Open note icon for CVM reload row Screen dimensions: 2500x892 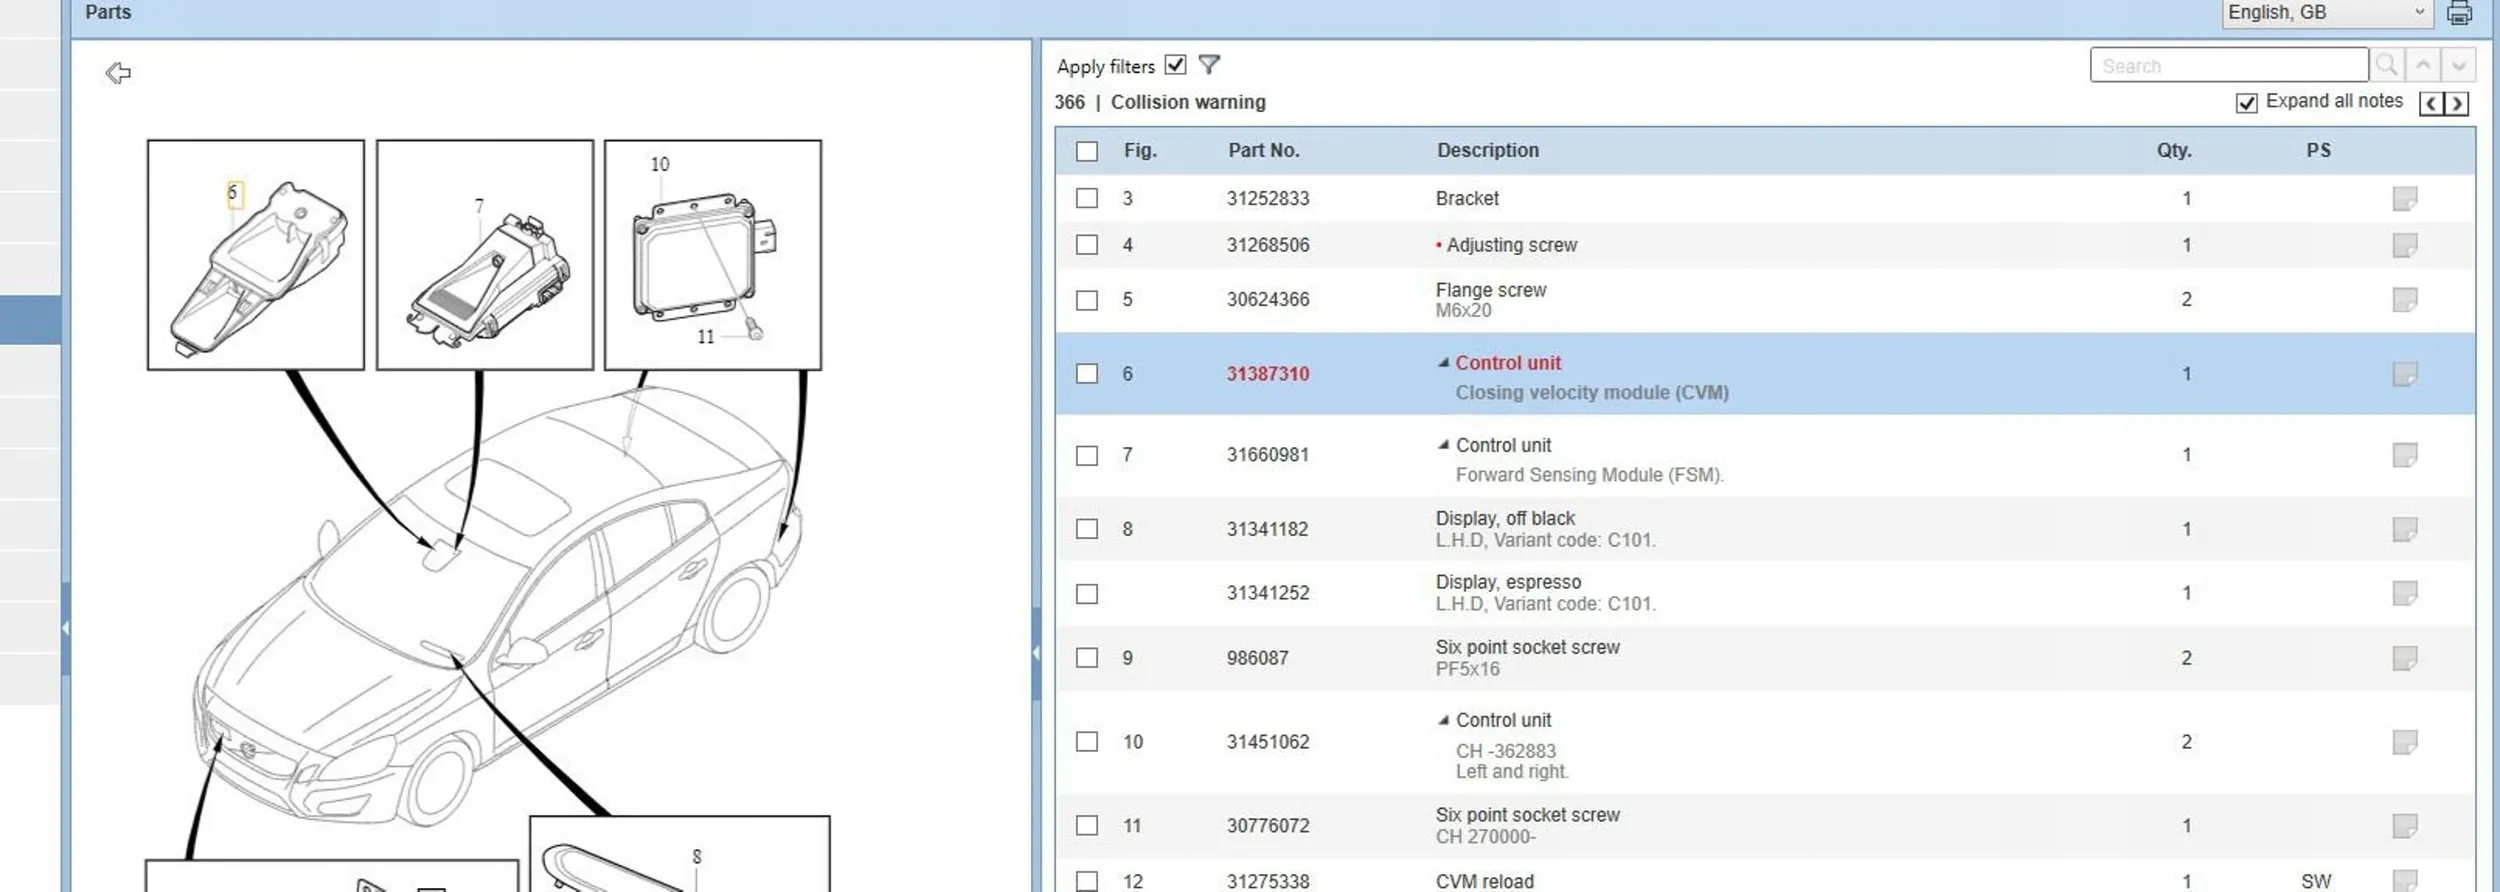click(2404, 881)
